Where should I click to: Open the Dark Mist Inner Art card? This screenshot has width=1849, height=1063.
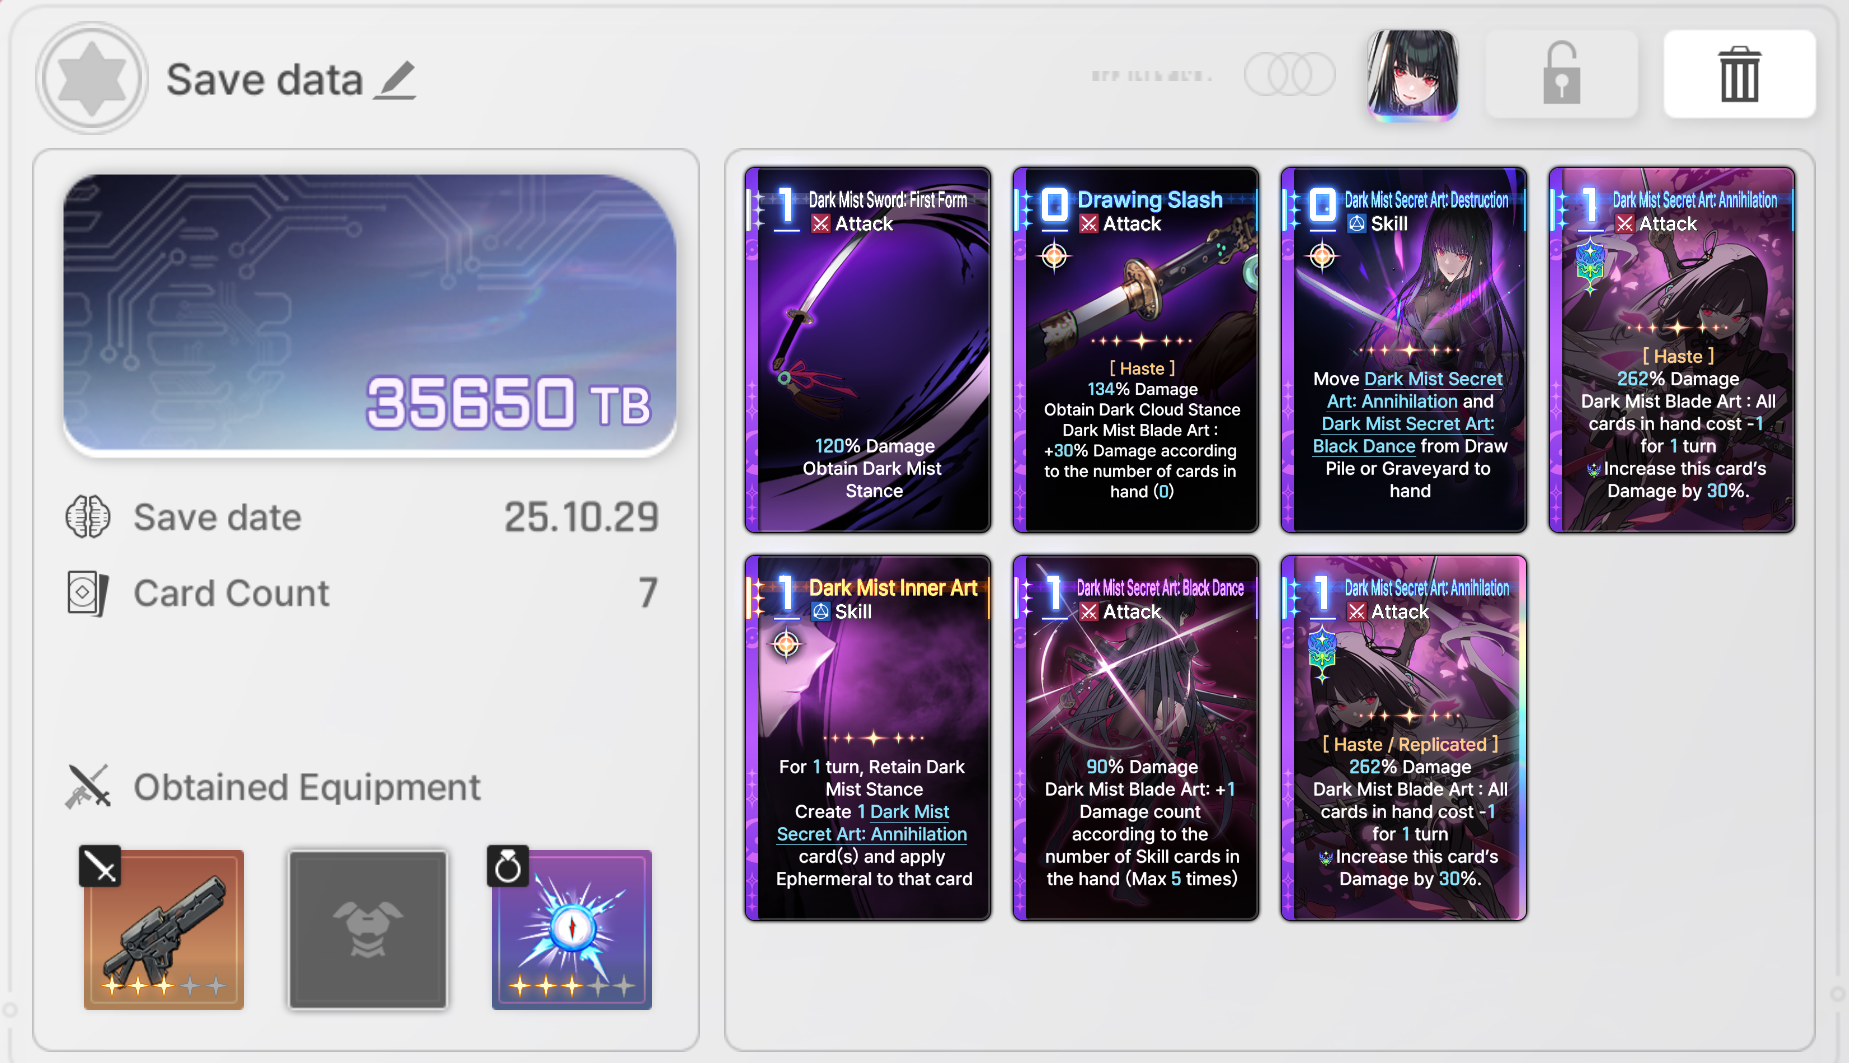click(868, 738)
